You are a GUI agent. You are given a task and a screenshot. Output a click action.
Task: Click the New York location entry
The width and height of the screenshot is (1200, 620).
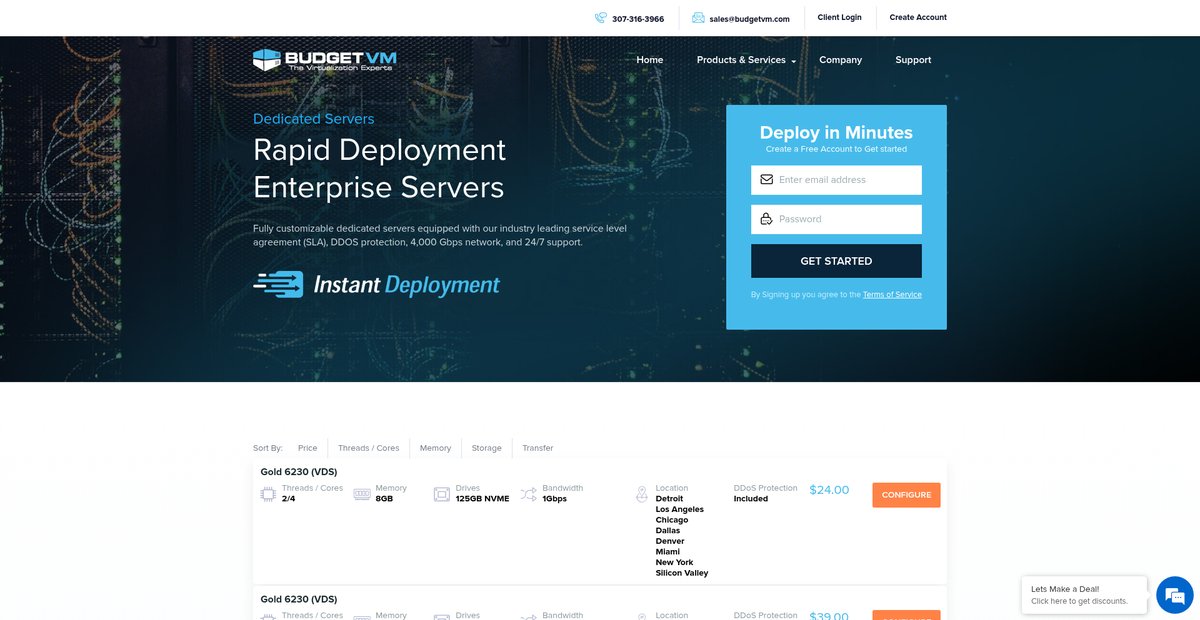point(675,562)
